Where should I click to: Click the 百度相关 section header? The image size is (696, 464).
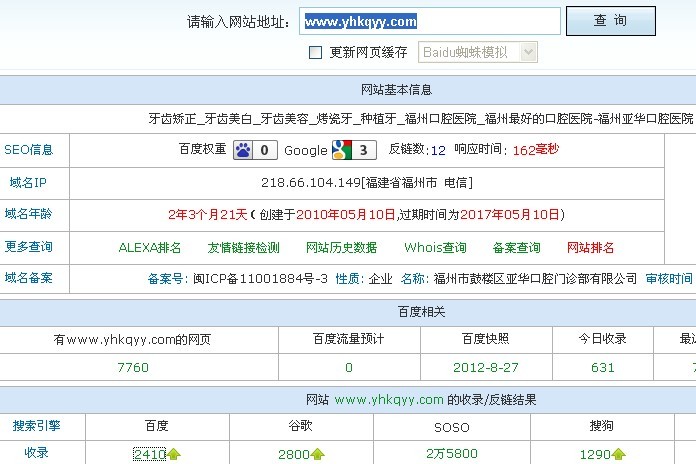point(422,312)
